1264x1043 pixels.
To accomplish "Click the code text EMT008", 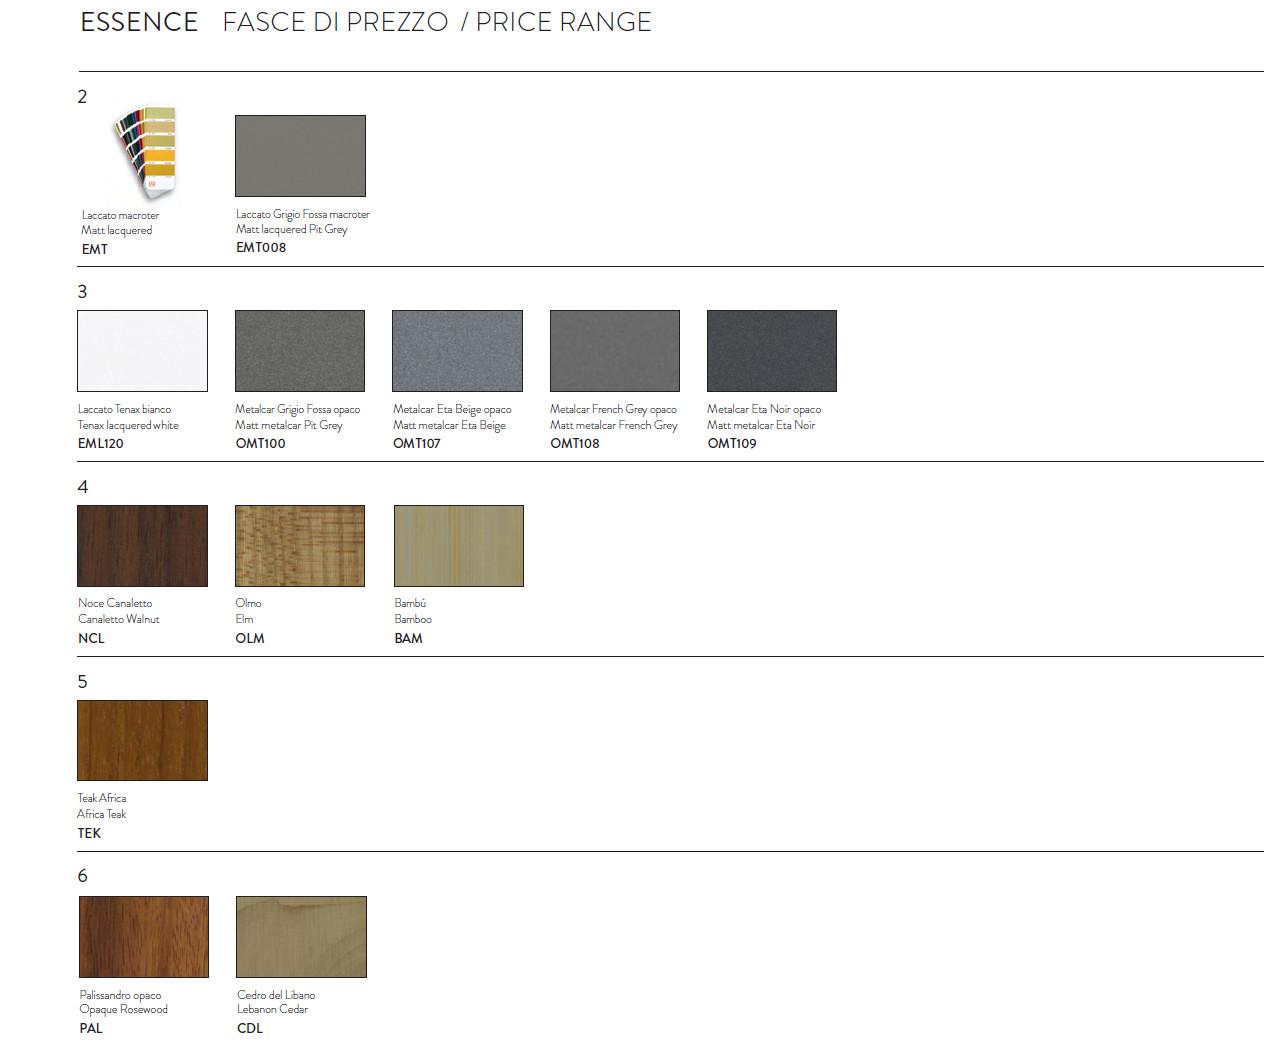I will point(261,248).
